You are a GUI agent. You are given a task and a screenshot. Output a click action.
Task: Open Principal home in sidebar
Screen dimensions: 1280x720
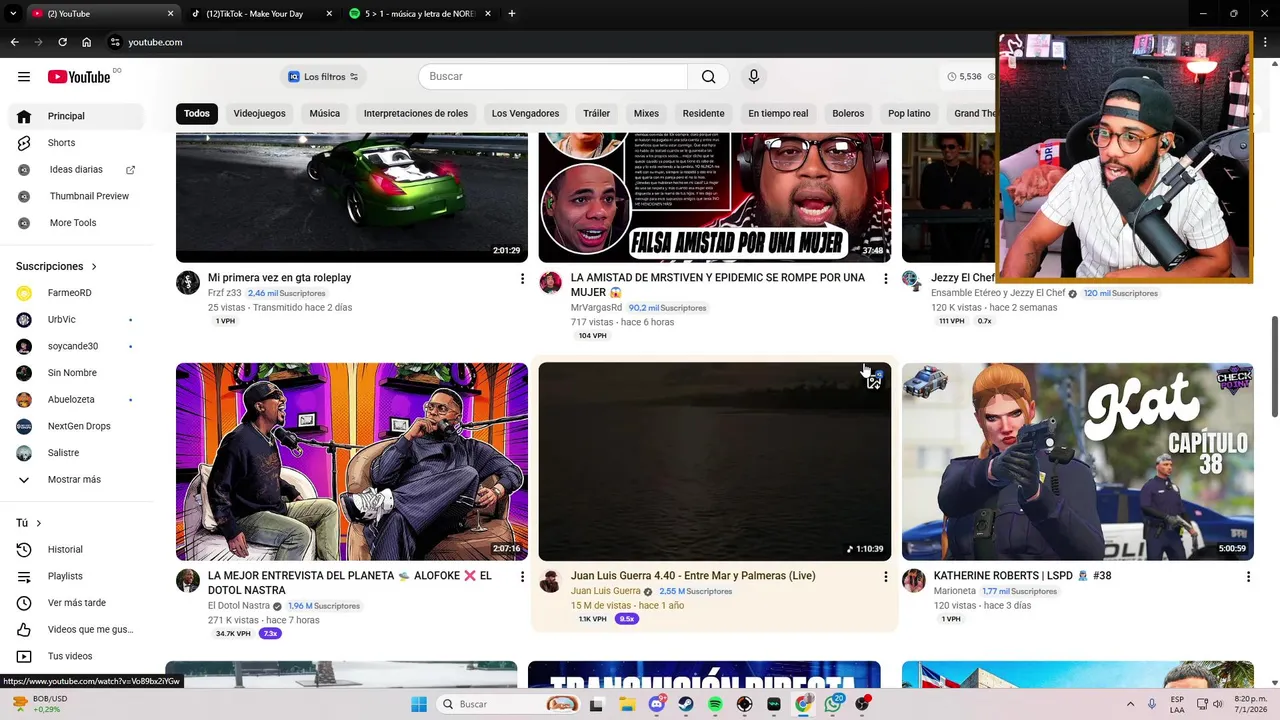(76, 116)
